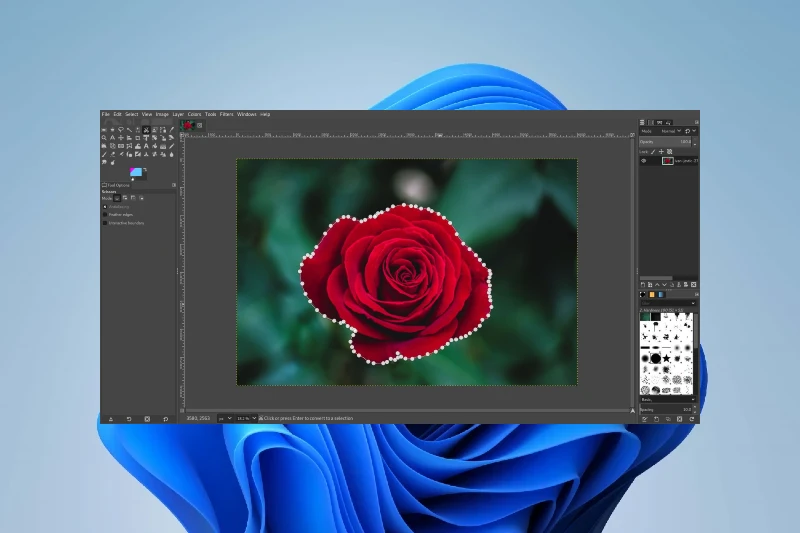Open the Tool Options tab configuration menu
Viewport: 800px width, 533px height.
click(174, 185)
